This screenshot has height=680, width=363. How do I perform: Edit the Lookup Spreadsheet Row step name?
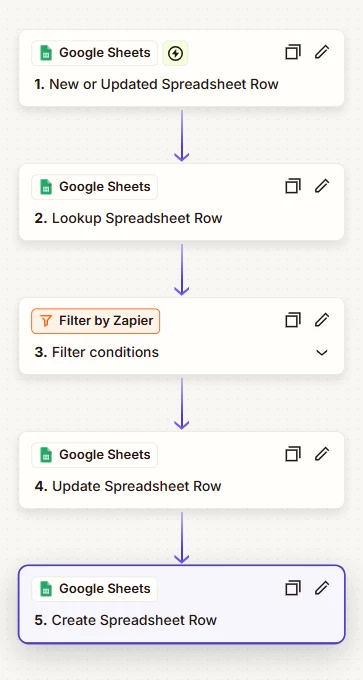(x=322, y=186)
